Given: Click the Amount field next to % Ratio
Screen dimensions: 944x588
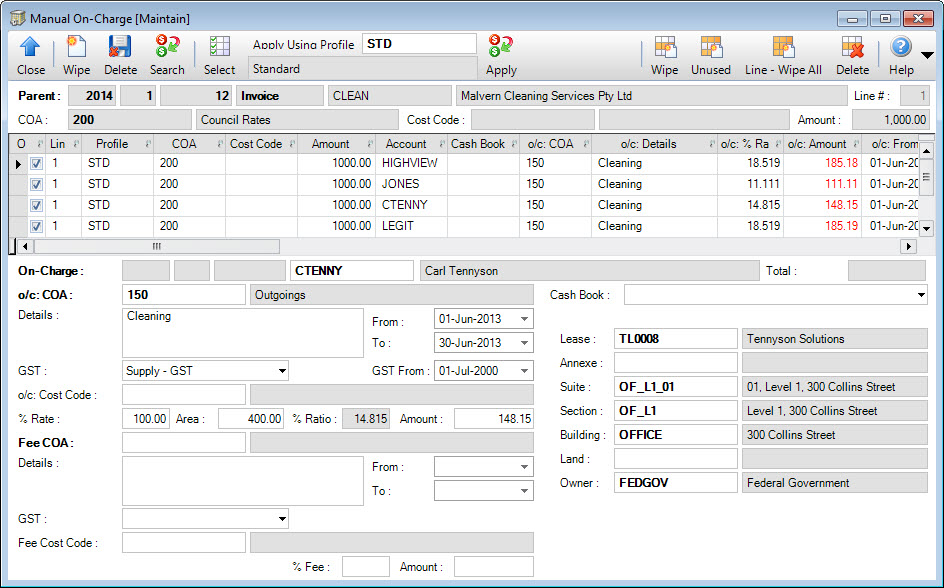Looking at the screenshot, I should pos(494,419).
